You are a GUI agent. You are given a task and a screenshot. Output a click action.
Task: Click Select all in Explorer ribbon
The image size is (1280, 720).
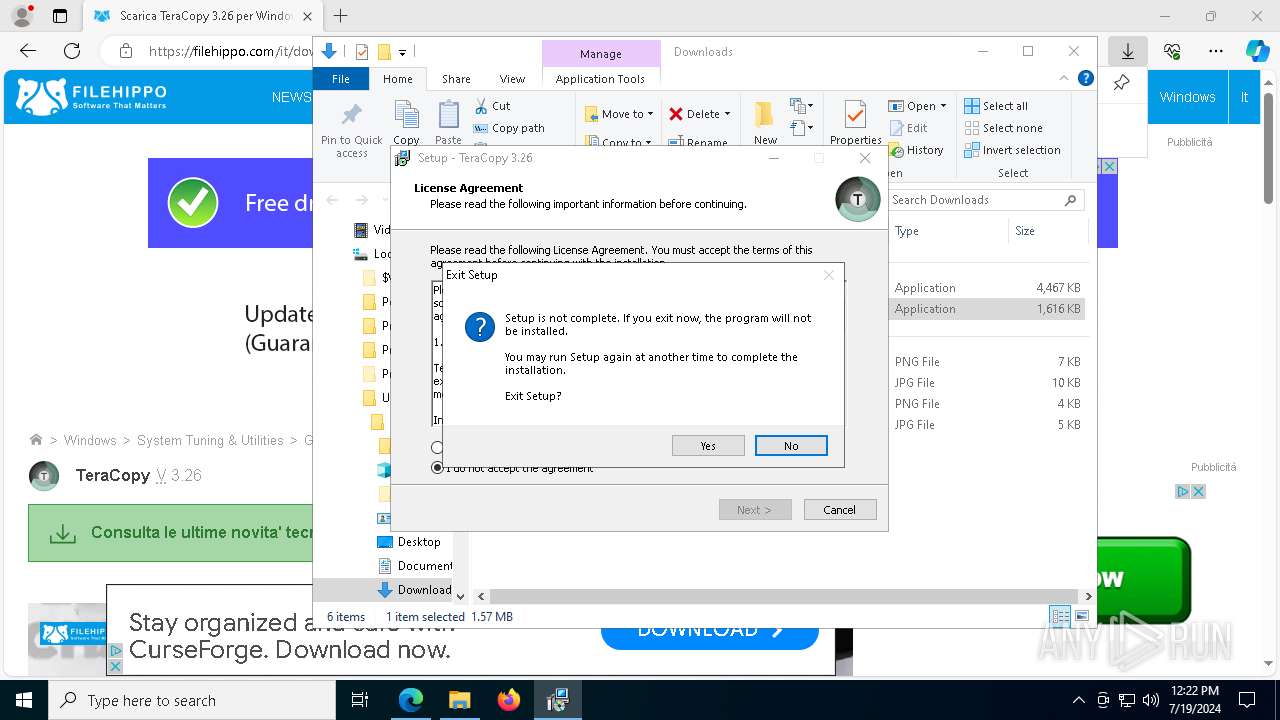(996, 106)
